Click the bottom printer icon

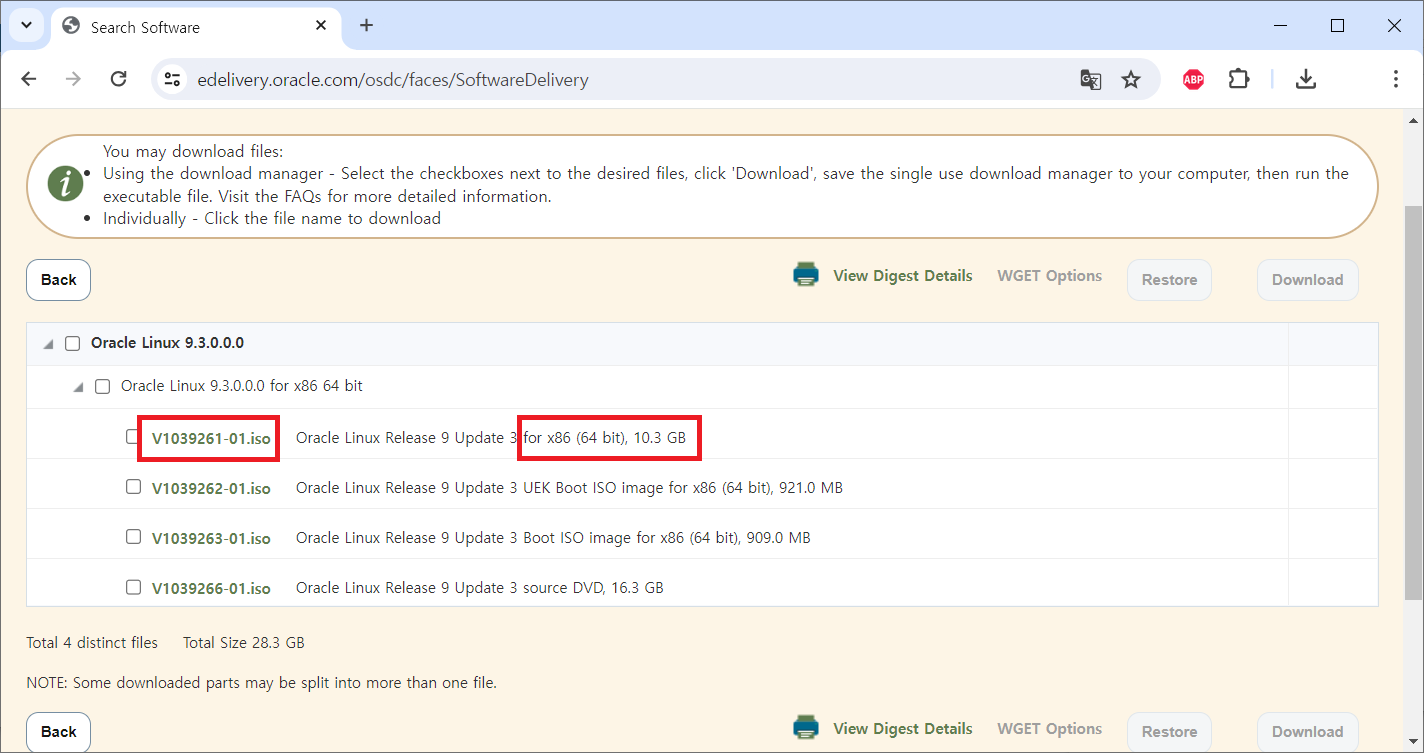(806, 728)
